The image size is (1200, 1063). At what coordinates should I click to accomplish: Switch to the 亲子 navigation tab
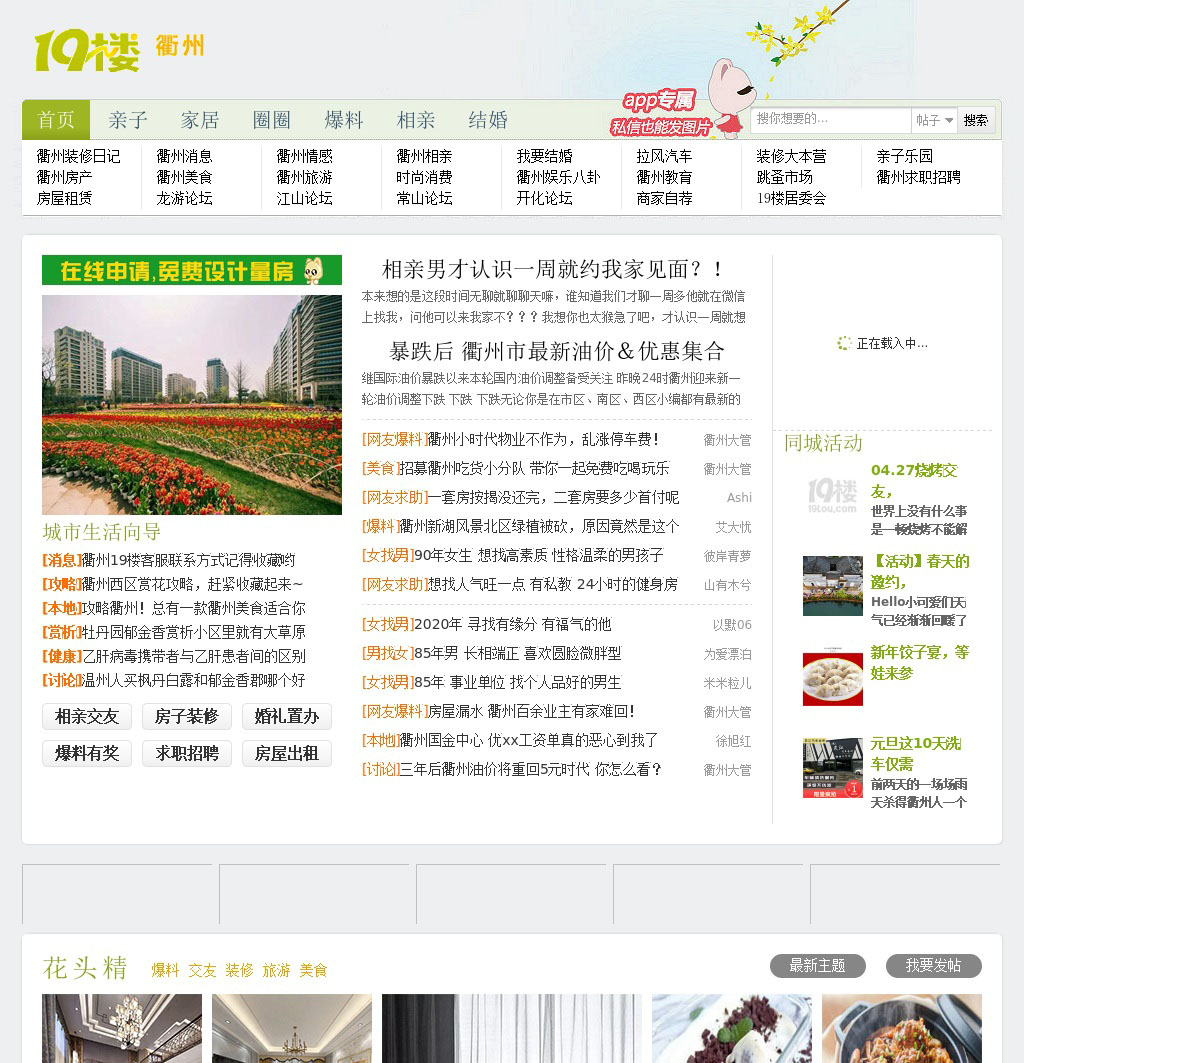tap(128, 120)
